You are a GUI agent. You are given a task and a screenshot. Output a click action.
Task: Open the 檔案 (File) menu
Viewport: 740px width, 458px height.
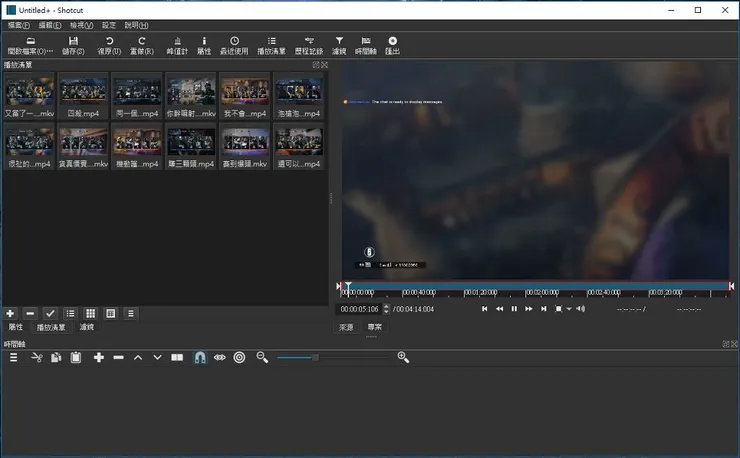click(18, 25)
